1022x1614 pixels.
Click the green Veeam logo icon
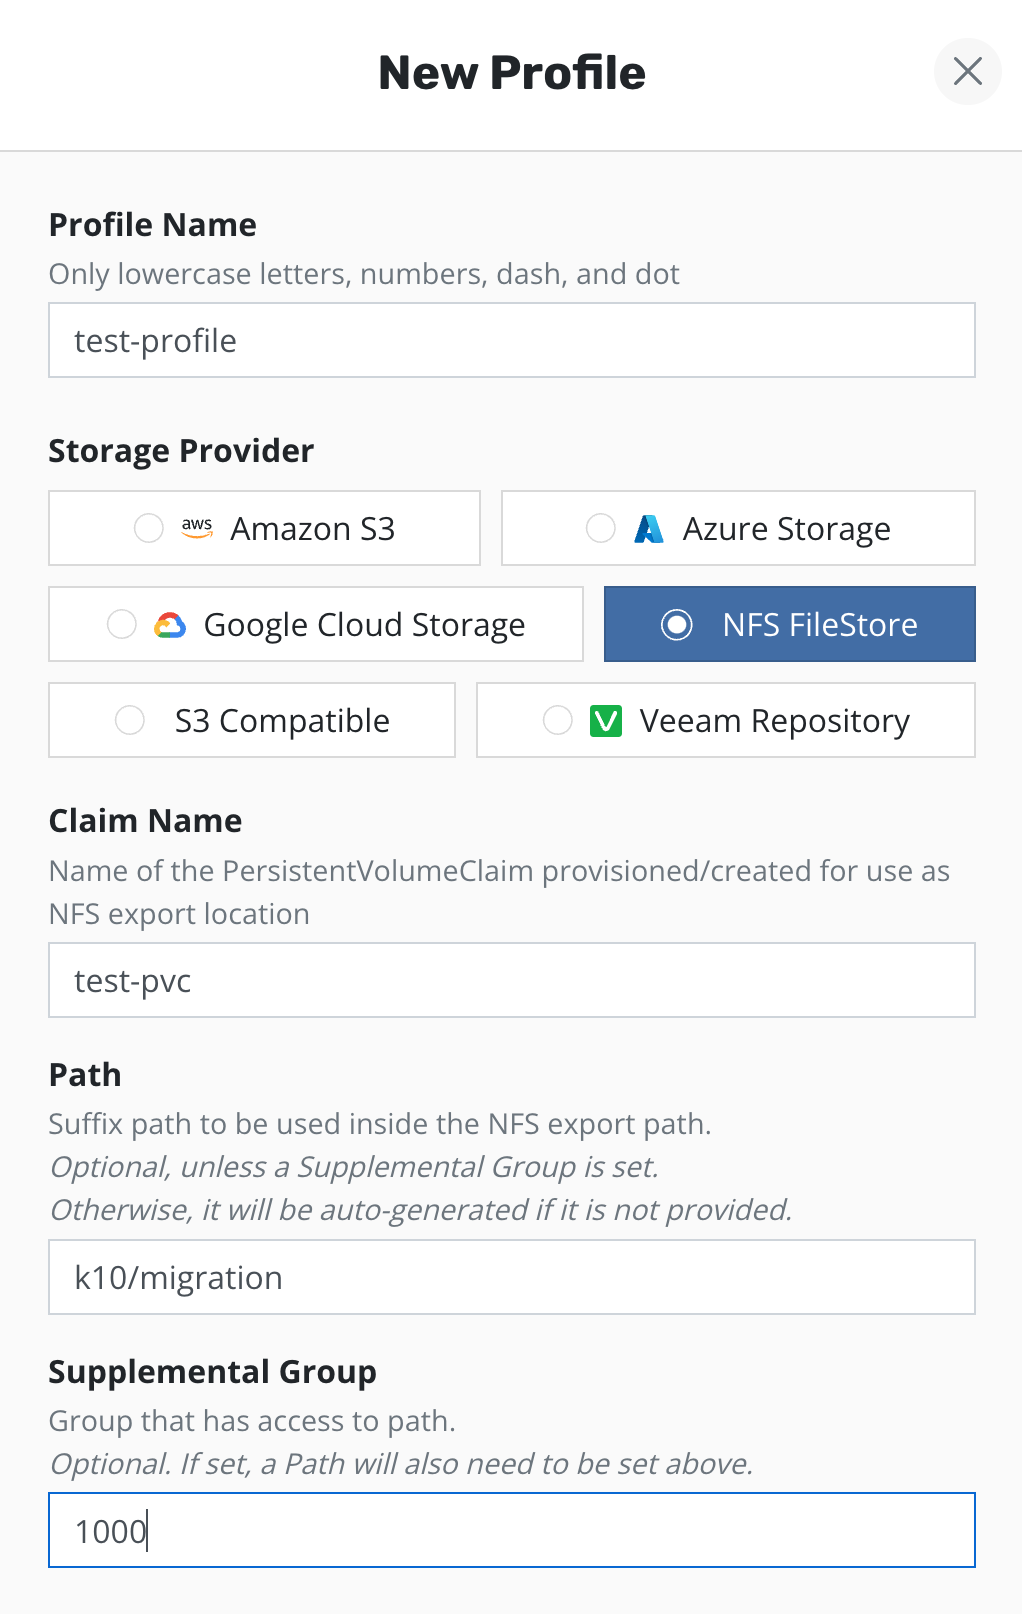point(606,721)
